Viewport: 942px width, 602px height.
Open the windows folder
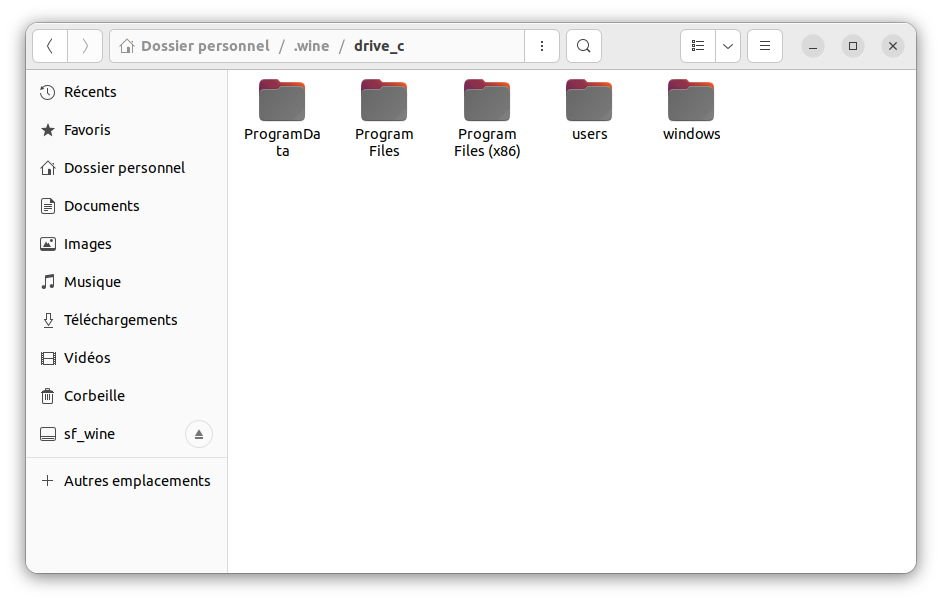pos(691,111)
